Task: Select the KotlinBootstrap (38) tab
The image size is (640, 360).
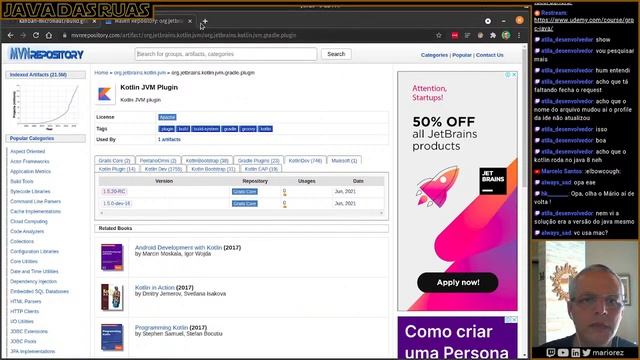Action: (x=207, y=161)
